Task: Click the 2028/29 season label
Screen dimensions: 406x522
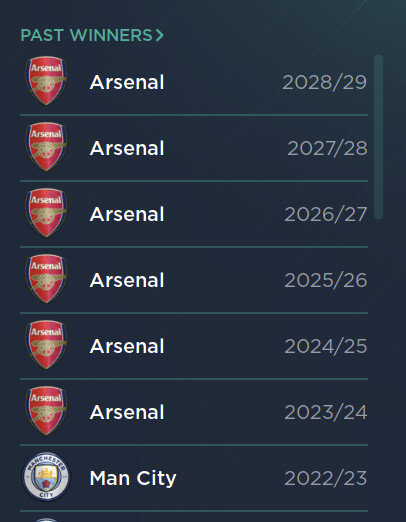Action: [x=325, y=82]
